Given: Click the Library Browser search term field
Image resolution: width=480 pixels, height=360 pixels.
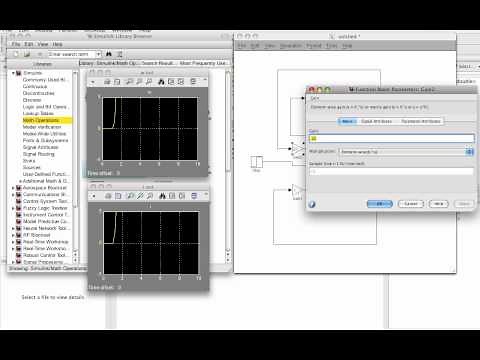Looking at the screenshot, I should pos(72,54).
